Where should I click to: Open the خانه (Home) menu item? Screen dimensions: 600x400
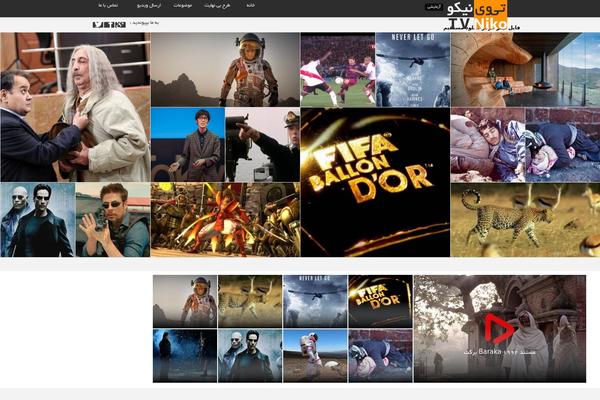[251, 5]
